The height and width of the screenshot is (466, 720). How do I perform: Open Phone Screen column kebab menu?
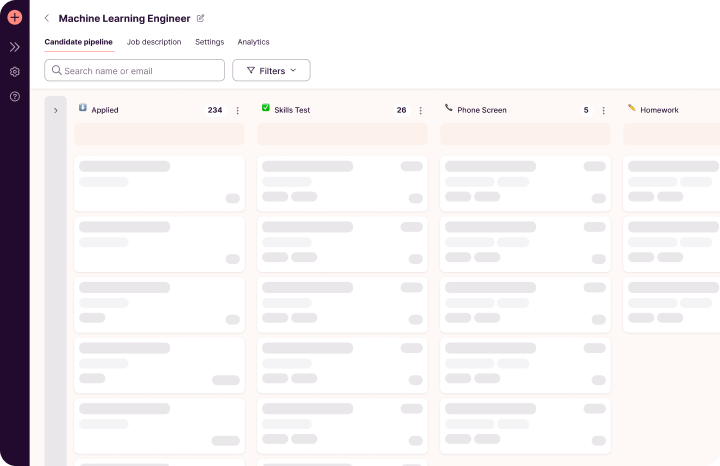[603, 110]
